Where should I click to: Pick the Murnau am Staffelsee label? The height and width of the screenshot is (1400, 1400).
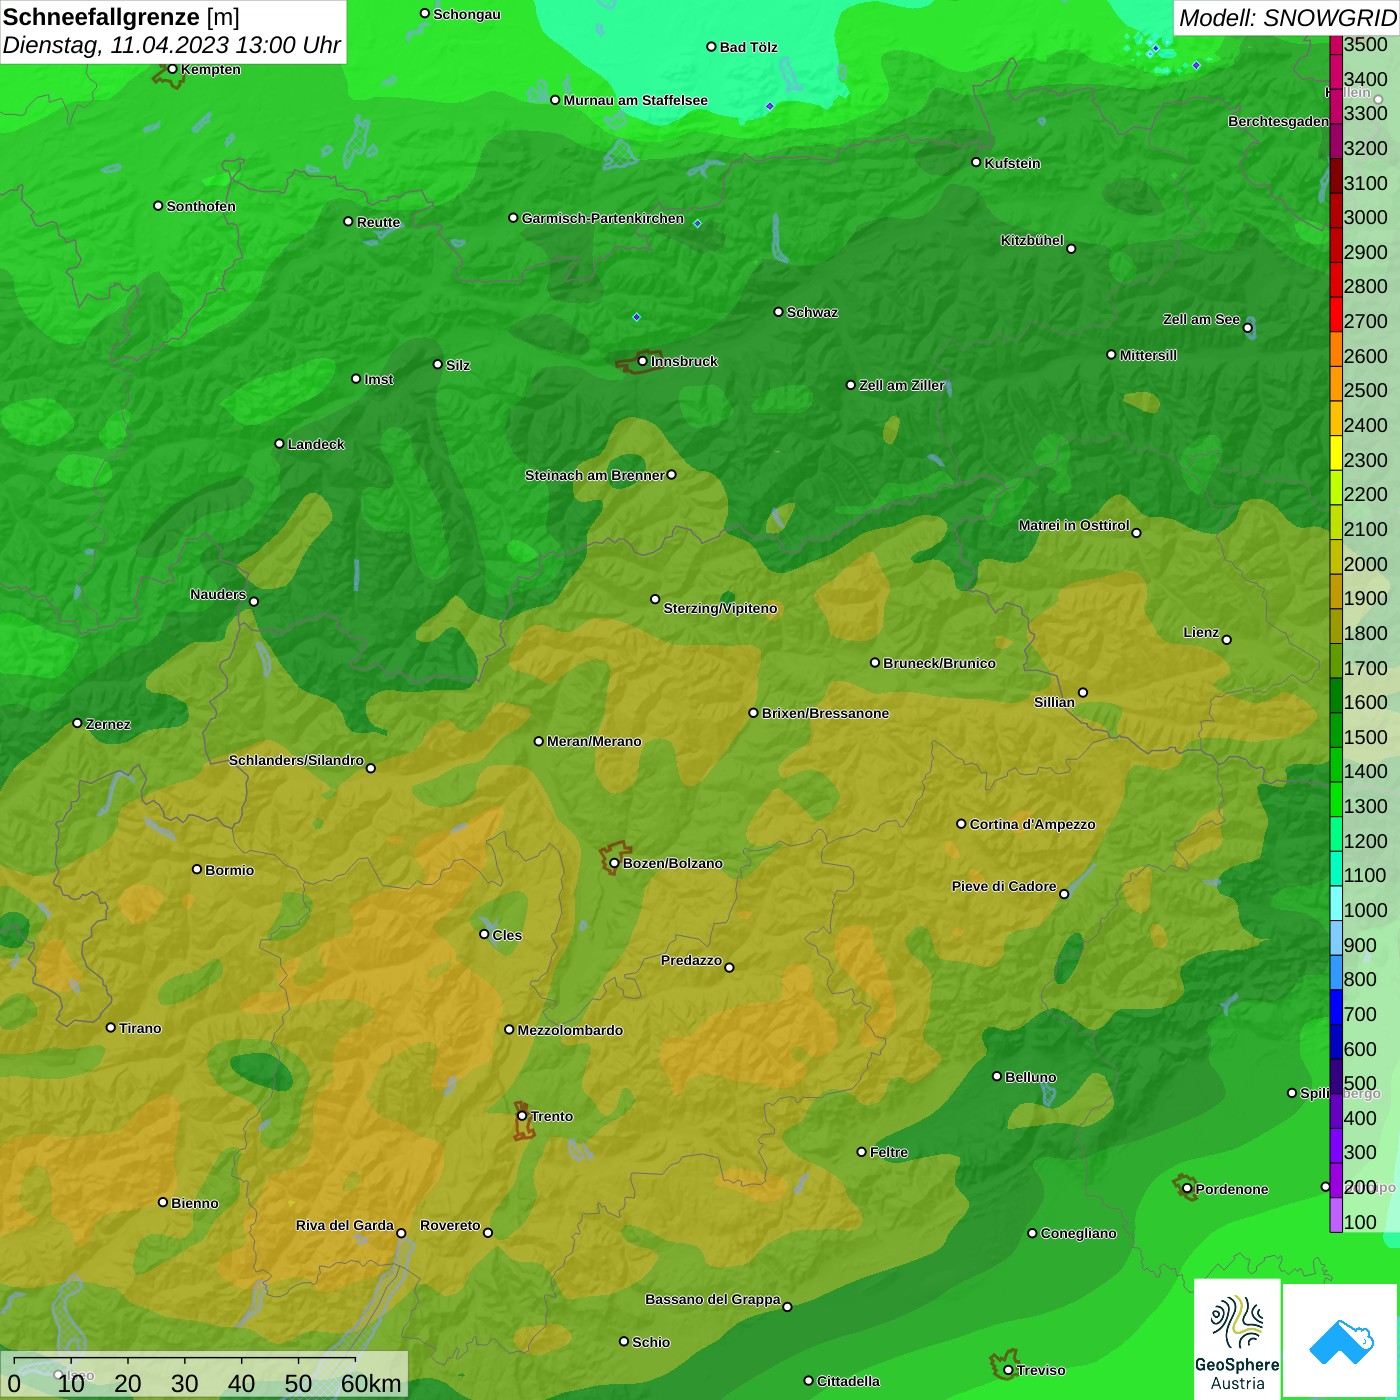(x=635, y=100)
